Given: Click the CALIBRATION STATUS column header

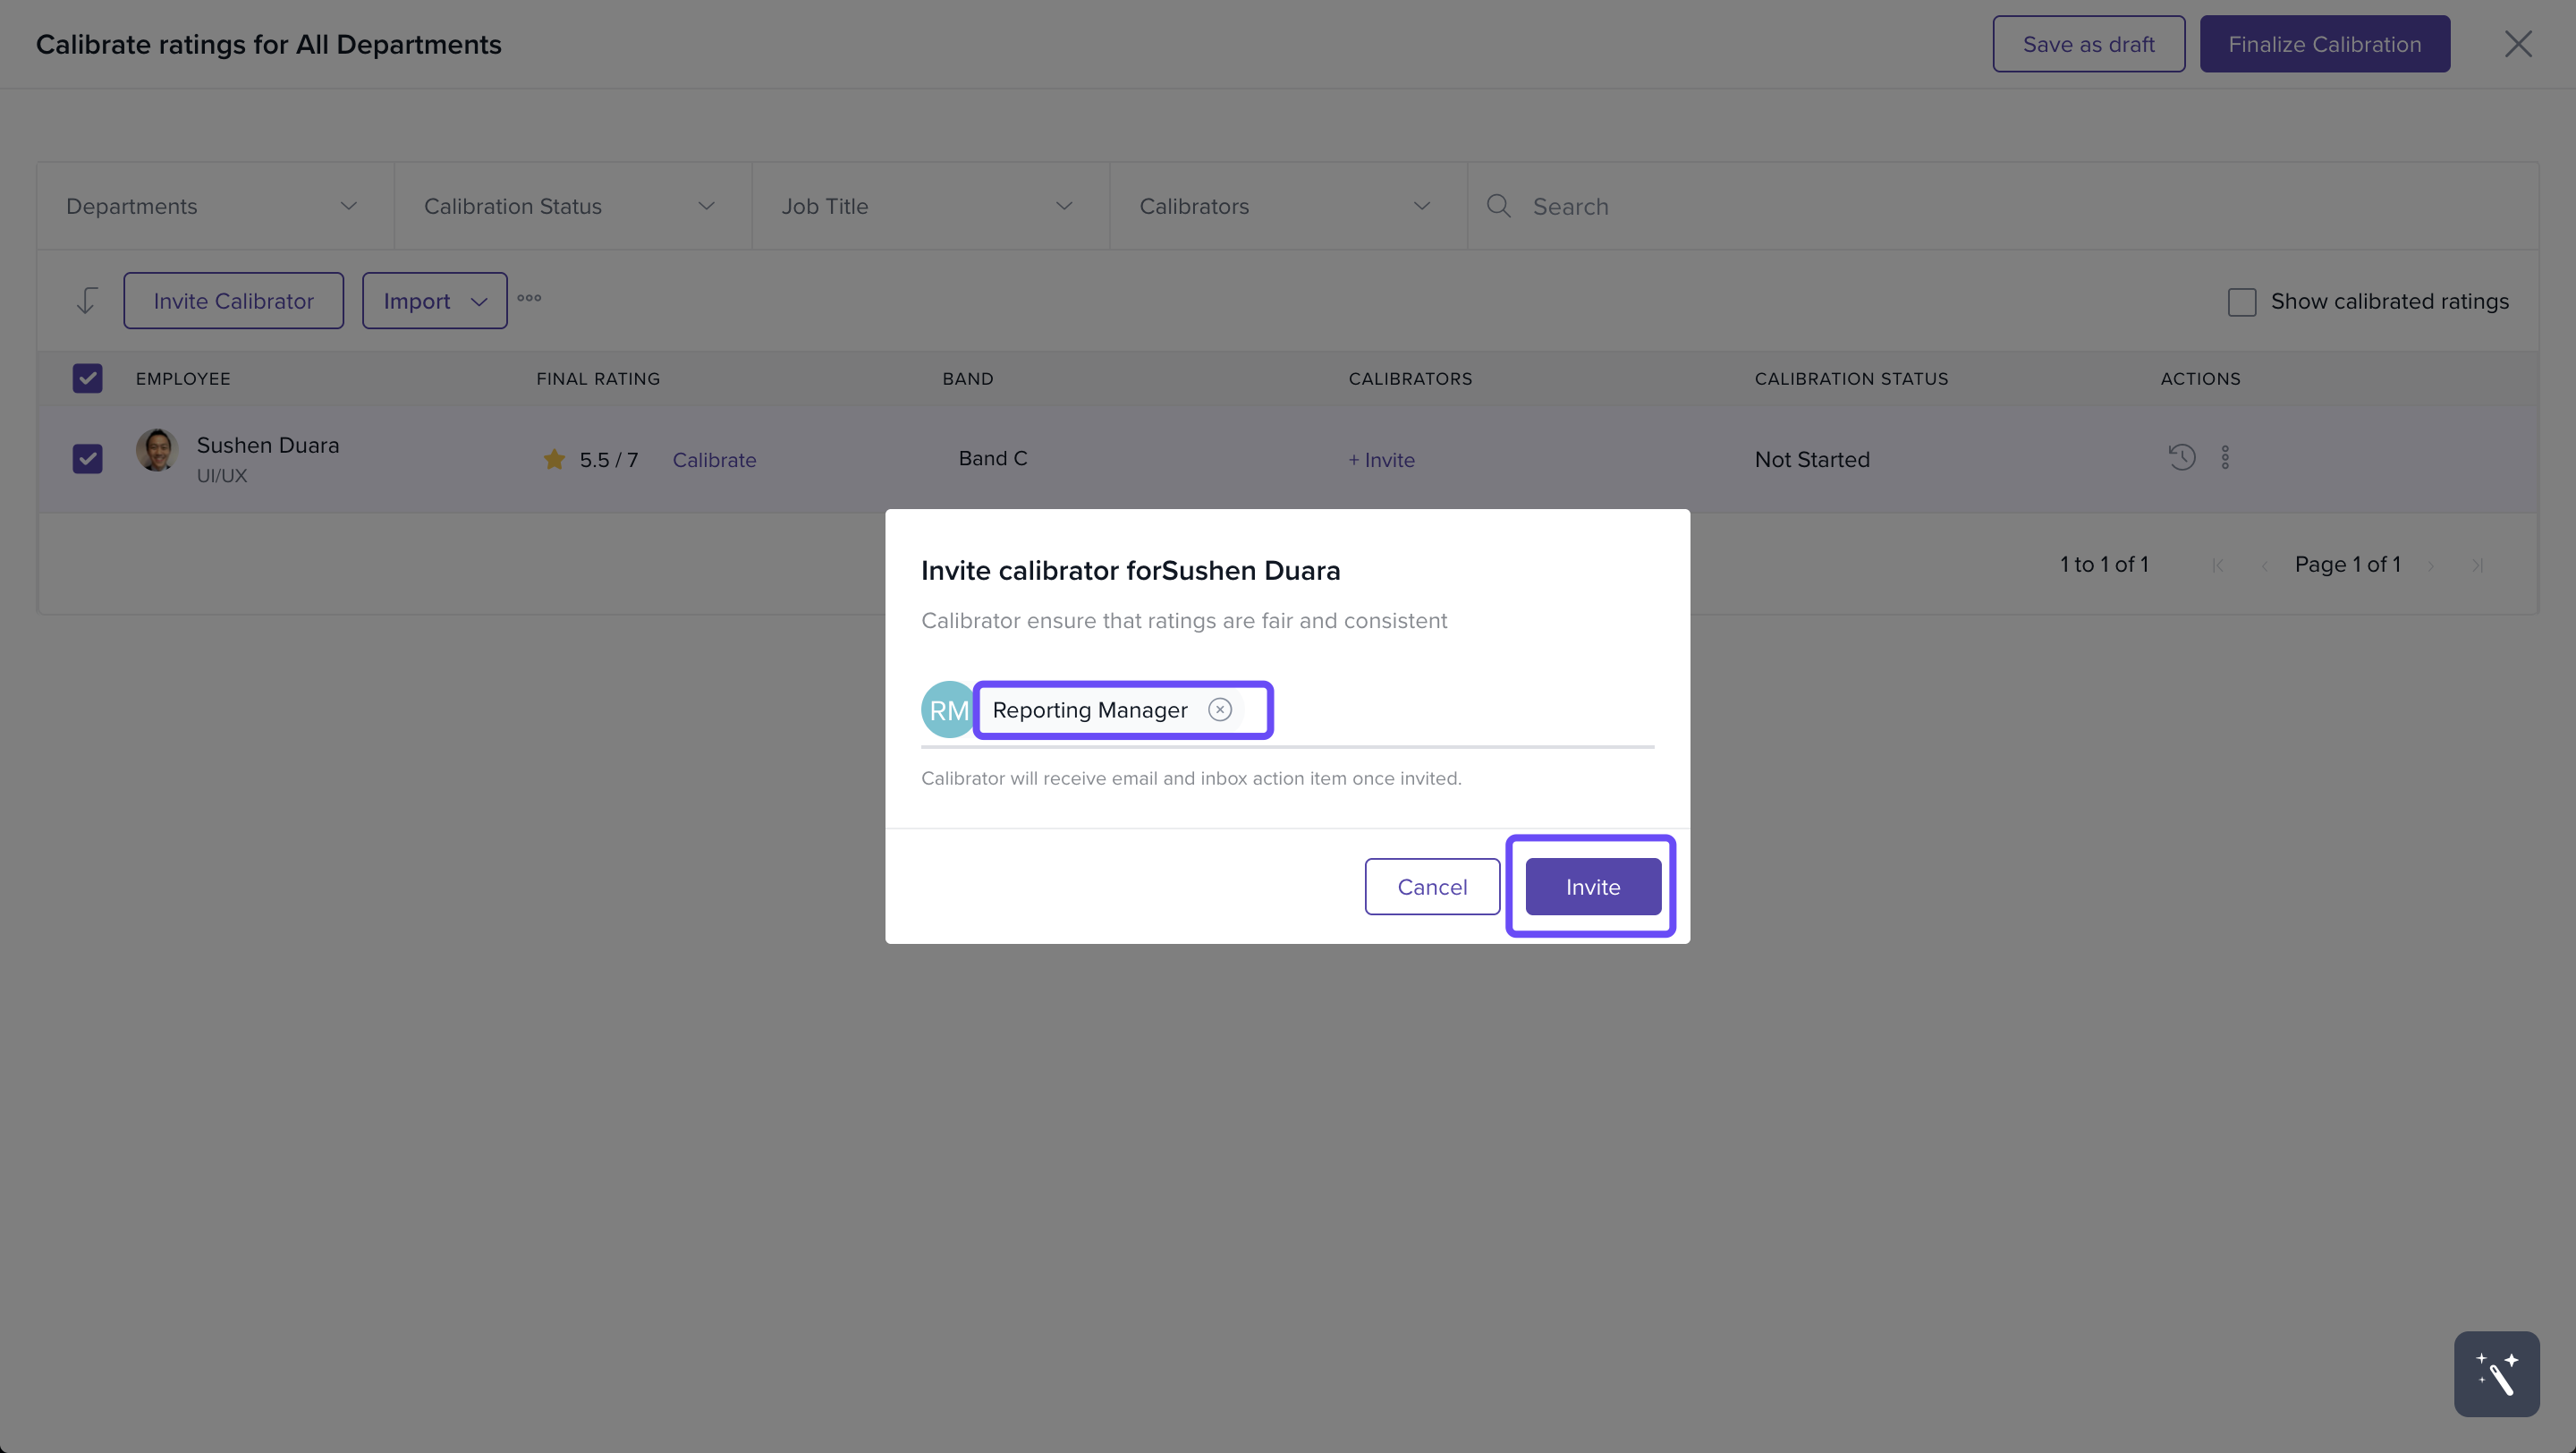Looking at the screenshot, I should (x=1851, y=379).
